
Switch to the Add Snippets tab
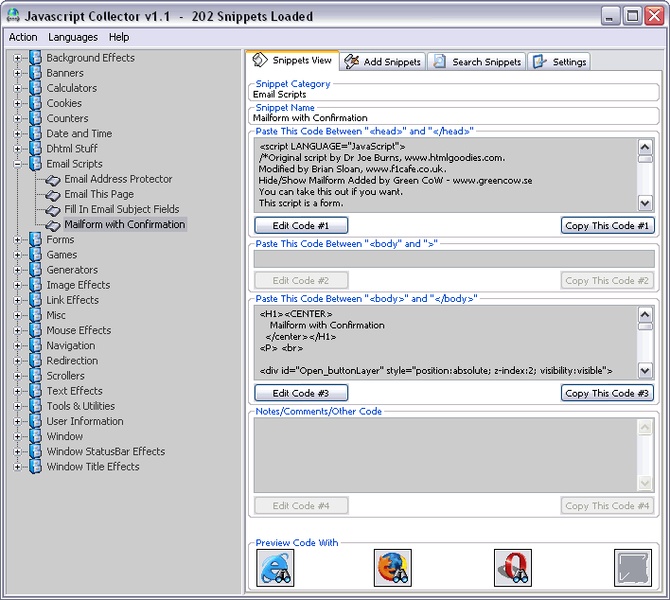pos(383,62)
